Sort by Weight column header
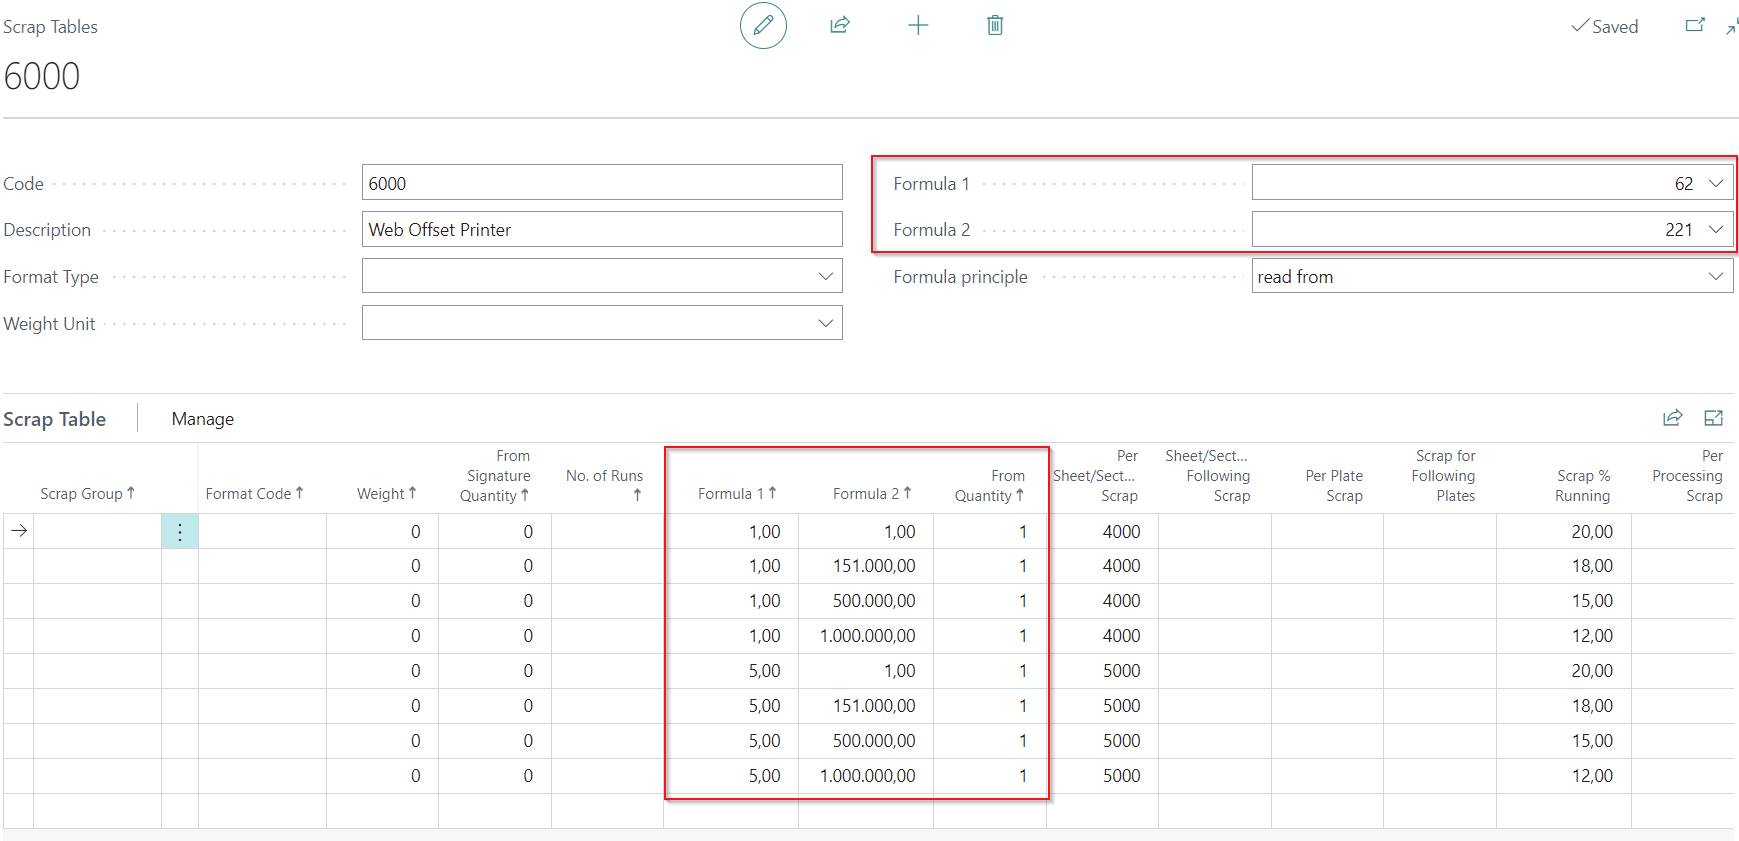This screenshot has width=1739, height=841. tap(386, 494)
